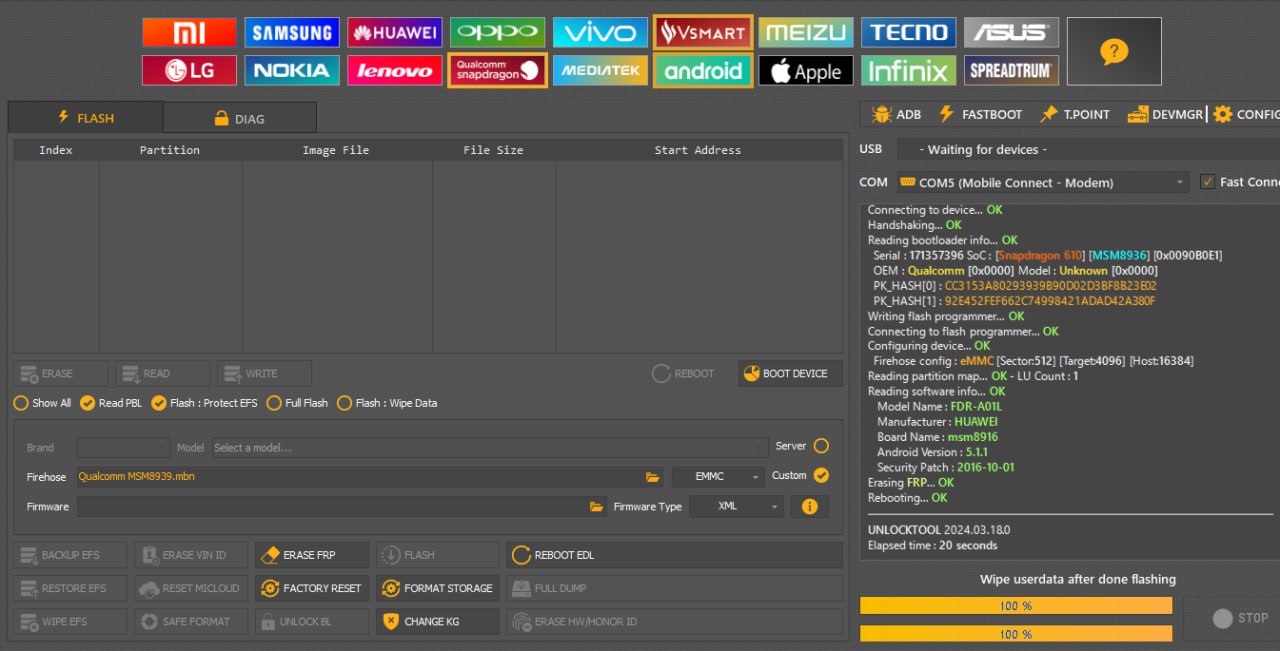Select the Vsmart brand logo

(703, 32)
